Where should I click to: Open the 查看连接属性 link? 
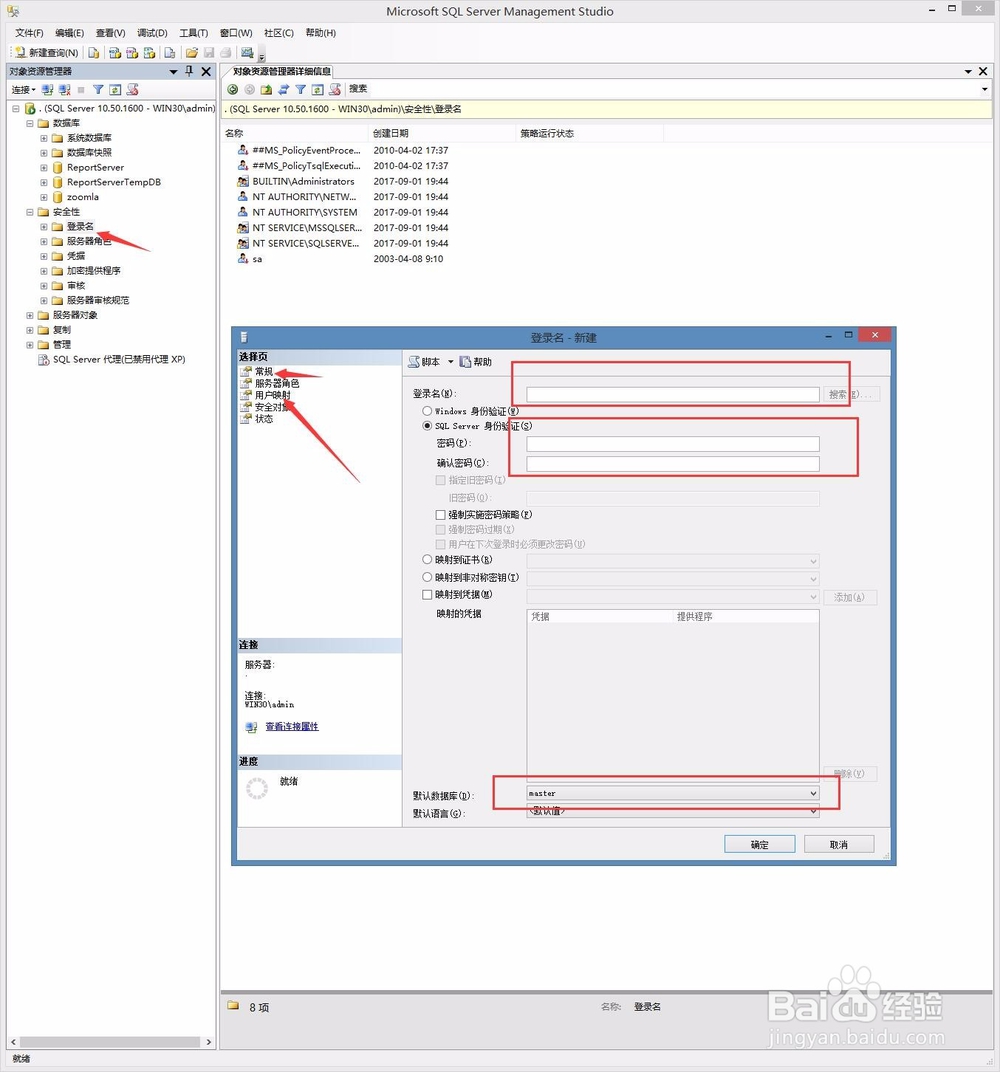(292, 727)
